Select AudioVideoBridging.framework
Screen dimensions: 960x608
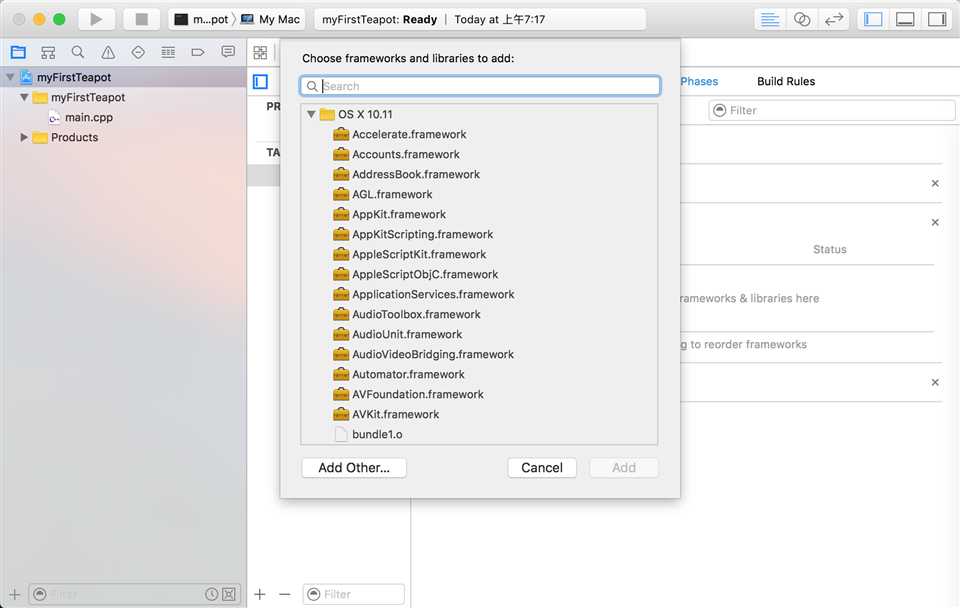424,355
